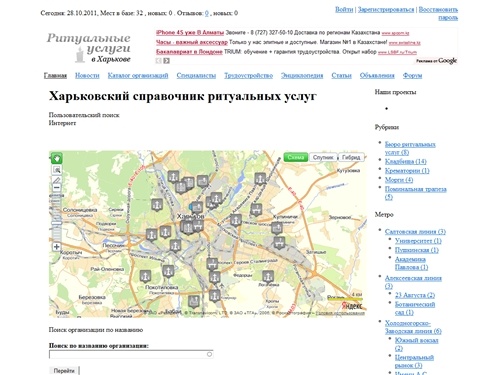Open Энциклопедия navigation item
The image size is (500, 375).
pyautogui.click(x=302, y=75)
